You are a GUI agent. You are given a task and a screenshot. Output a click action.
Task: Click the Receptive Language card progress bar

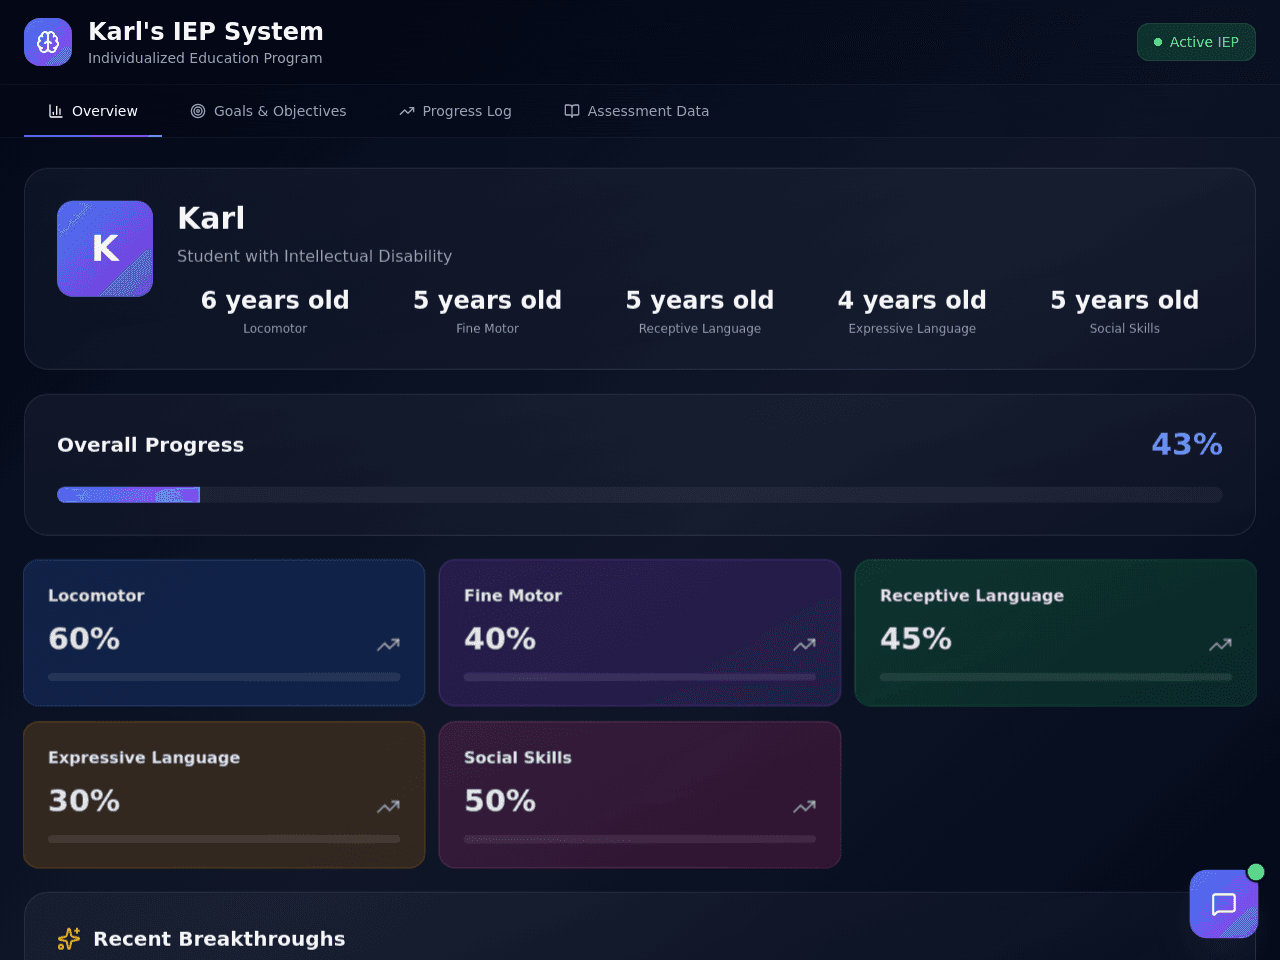tap(1056, 677)
